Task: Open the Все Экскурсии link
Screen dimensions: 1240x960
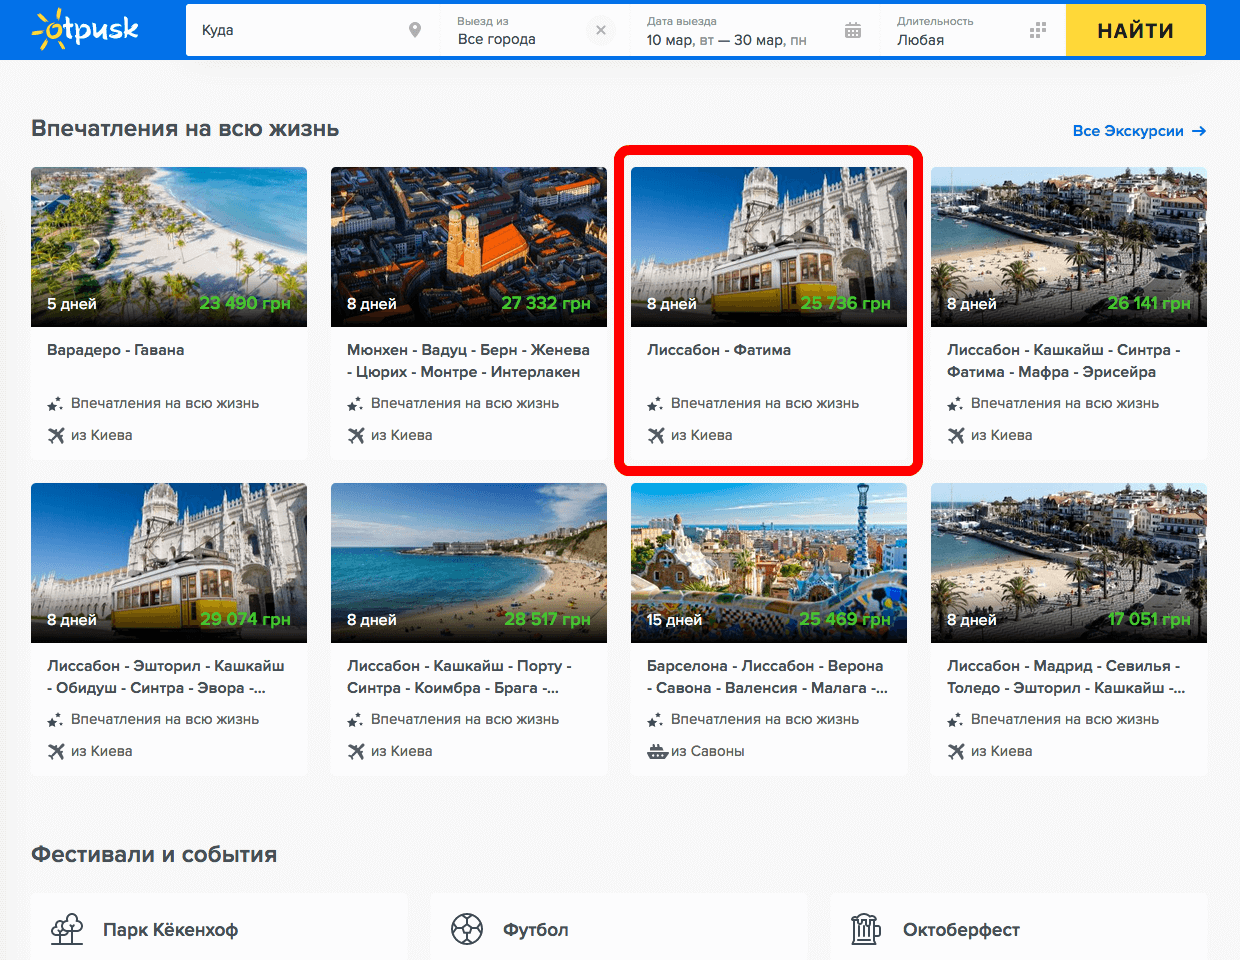Action: point(1139,131)
